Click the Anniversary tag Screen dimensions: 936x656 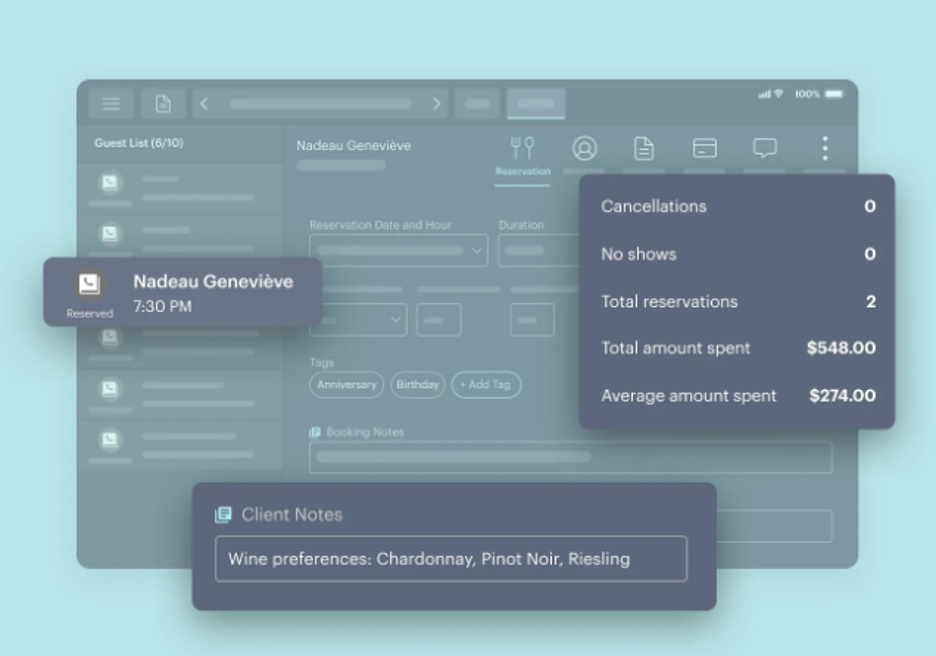click(x=346, y=385)
